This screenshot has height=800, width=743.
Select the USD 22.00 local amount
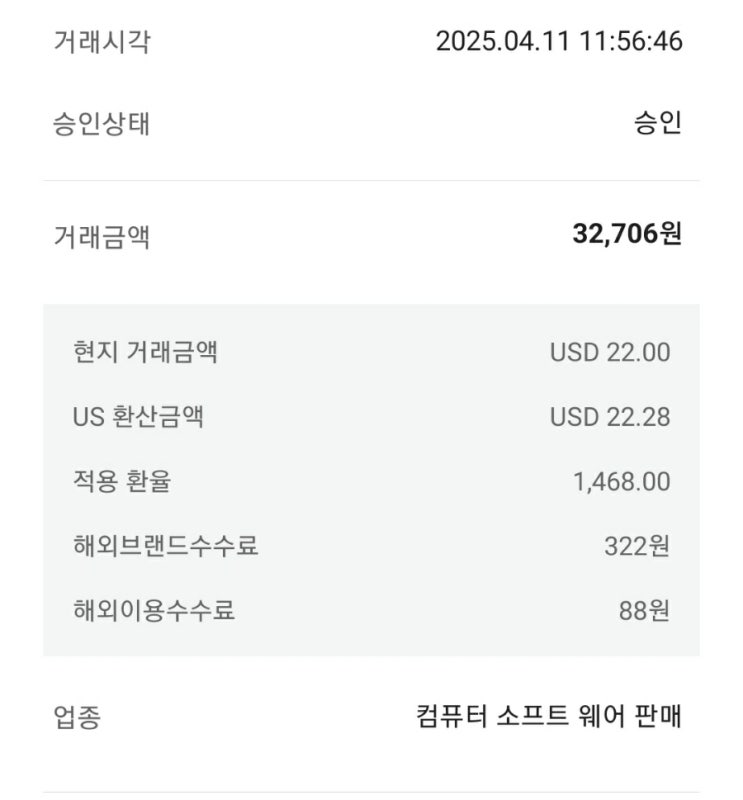610,352
